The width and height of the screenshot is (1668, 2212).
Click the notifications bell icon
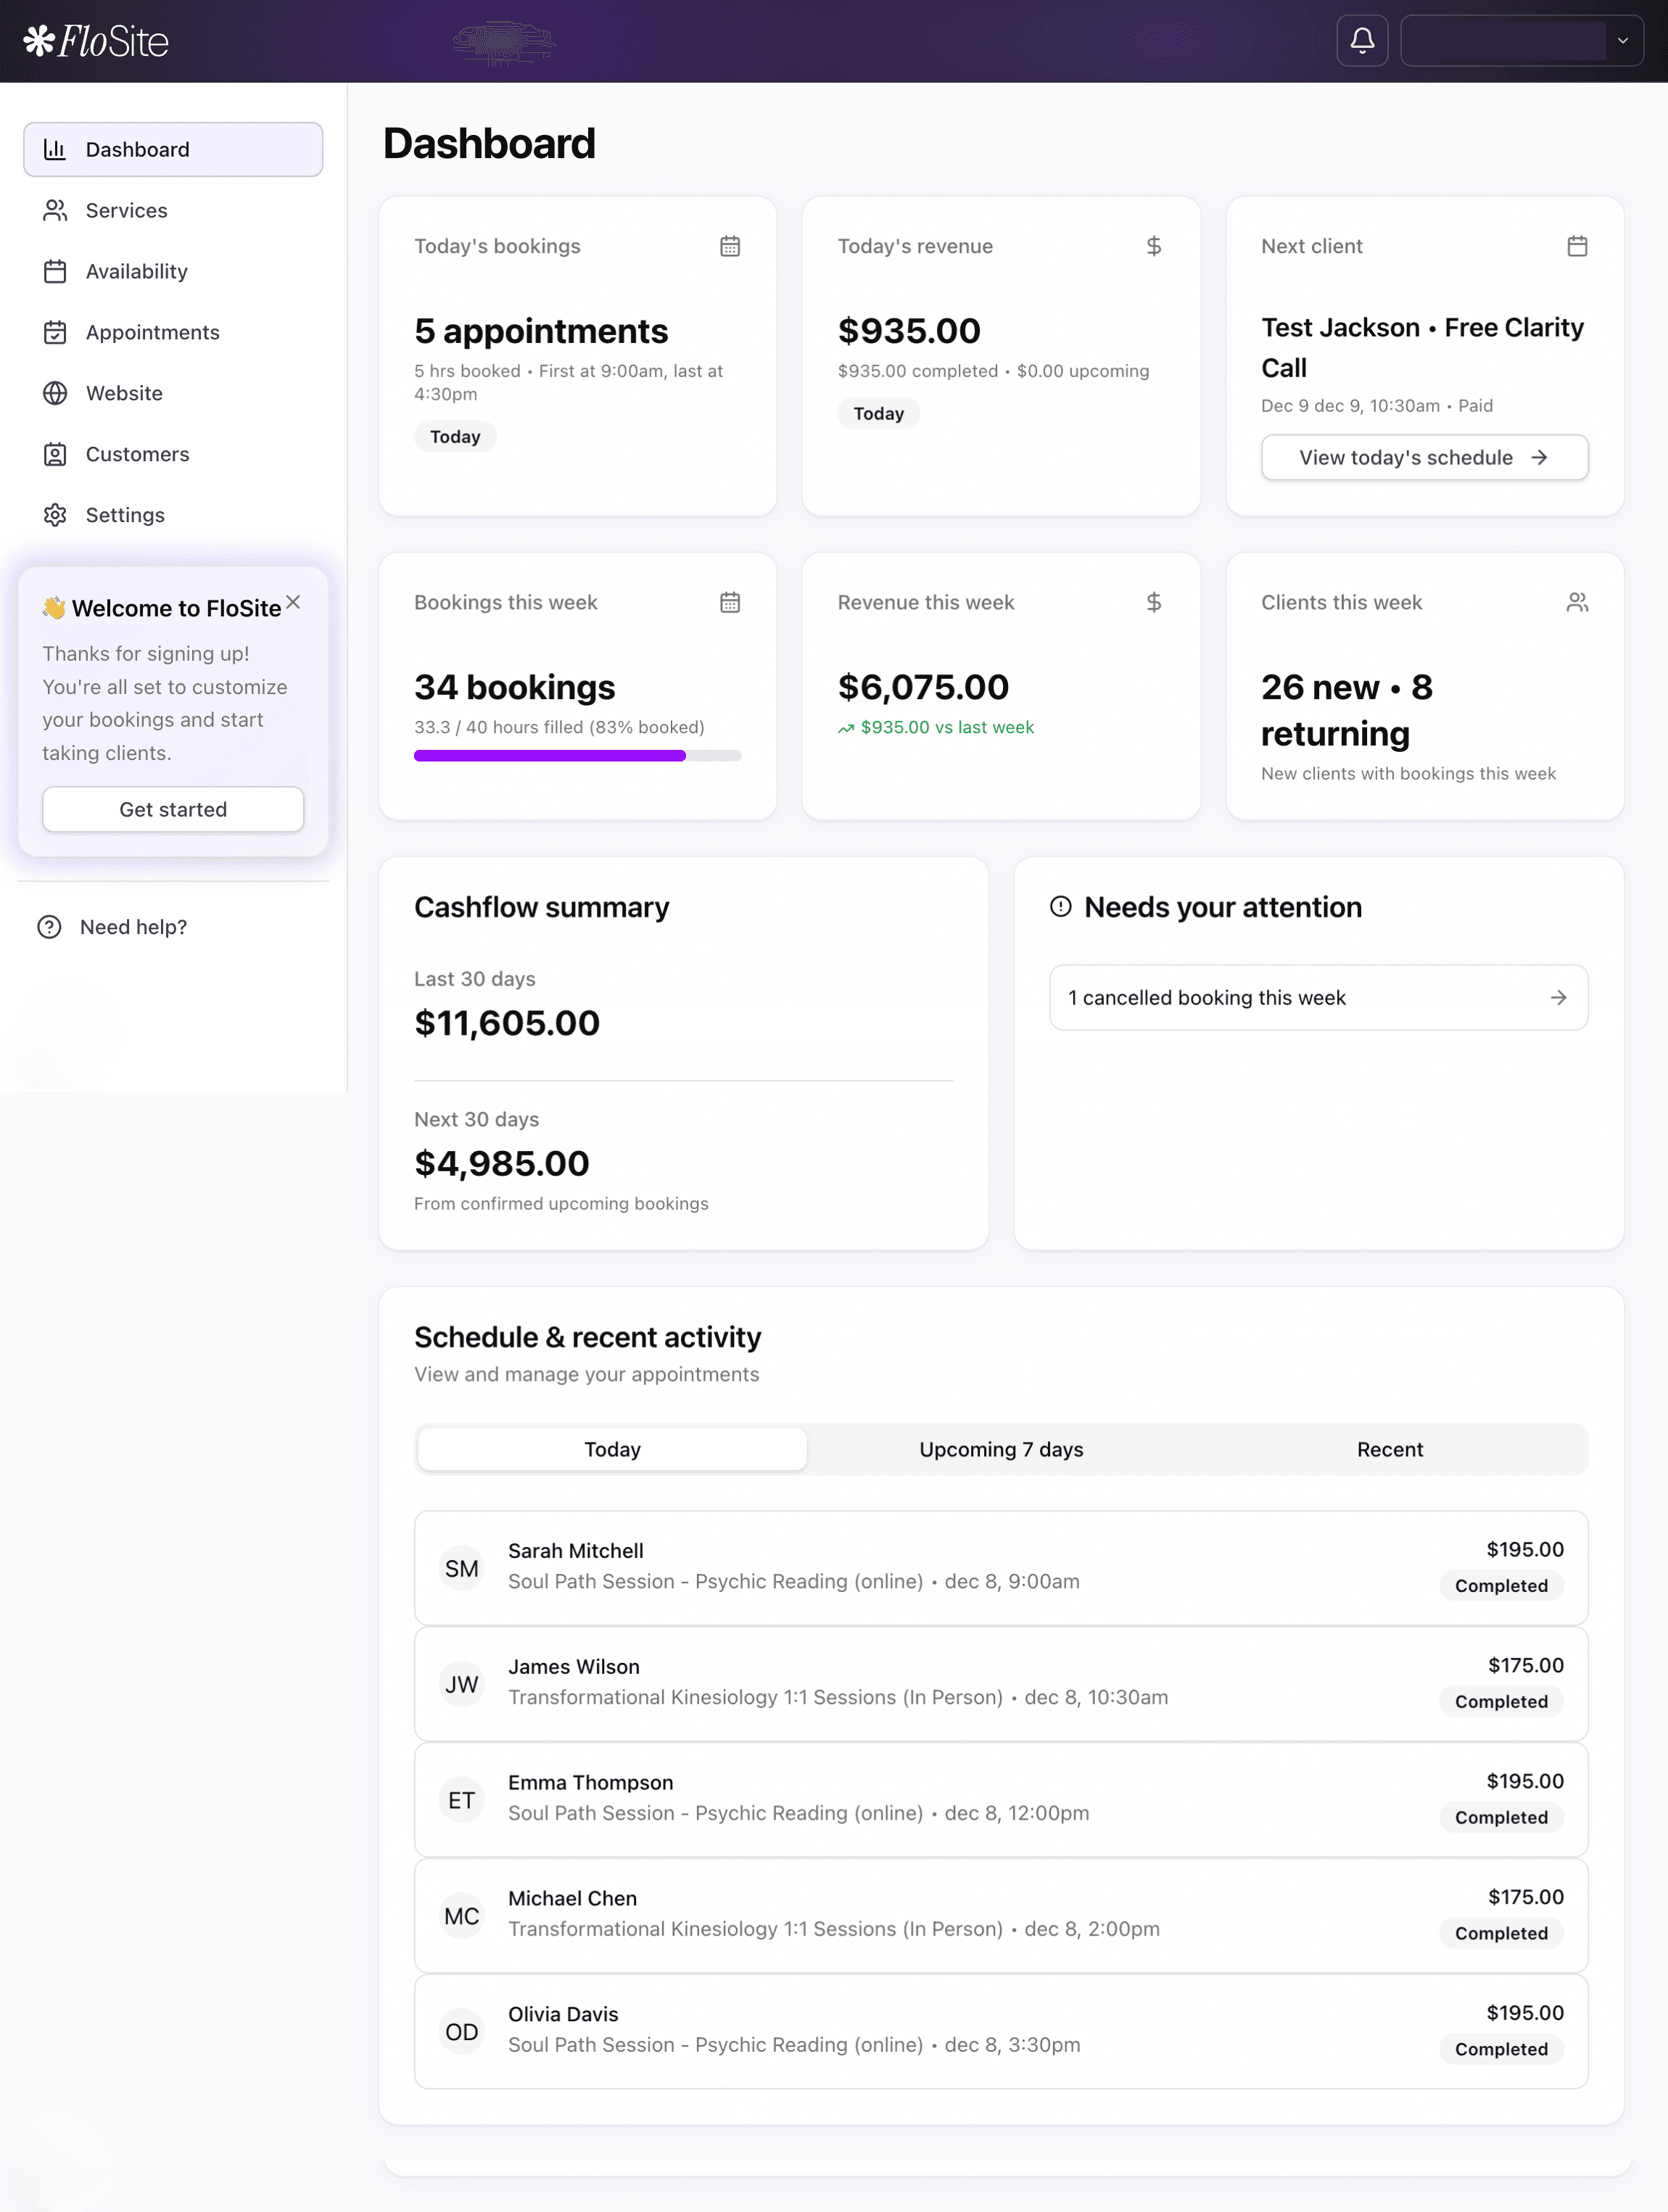[1362, 41]
